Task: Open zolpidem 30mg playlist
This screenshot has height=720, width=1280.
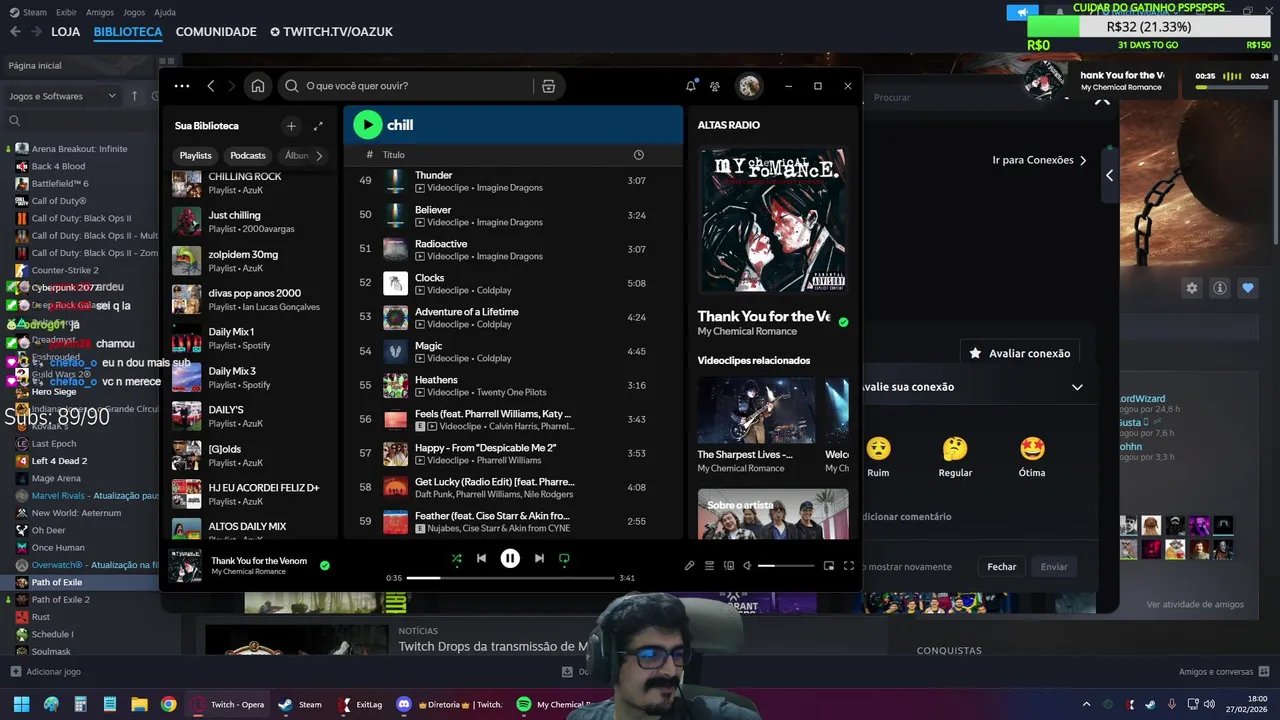Action: [250, 260]
